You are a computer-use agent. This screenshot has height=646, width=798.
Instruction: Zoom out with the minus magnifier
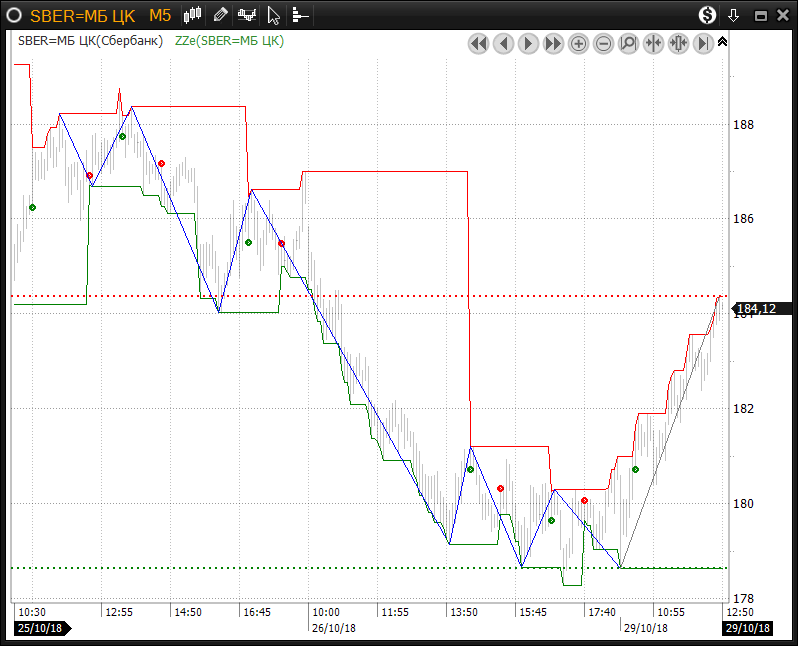click(x=604, y=43)
